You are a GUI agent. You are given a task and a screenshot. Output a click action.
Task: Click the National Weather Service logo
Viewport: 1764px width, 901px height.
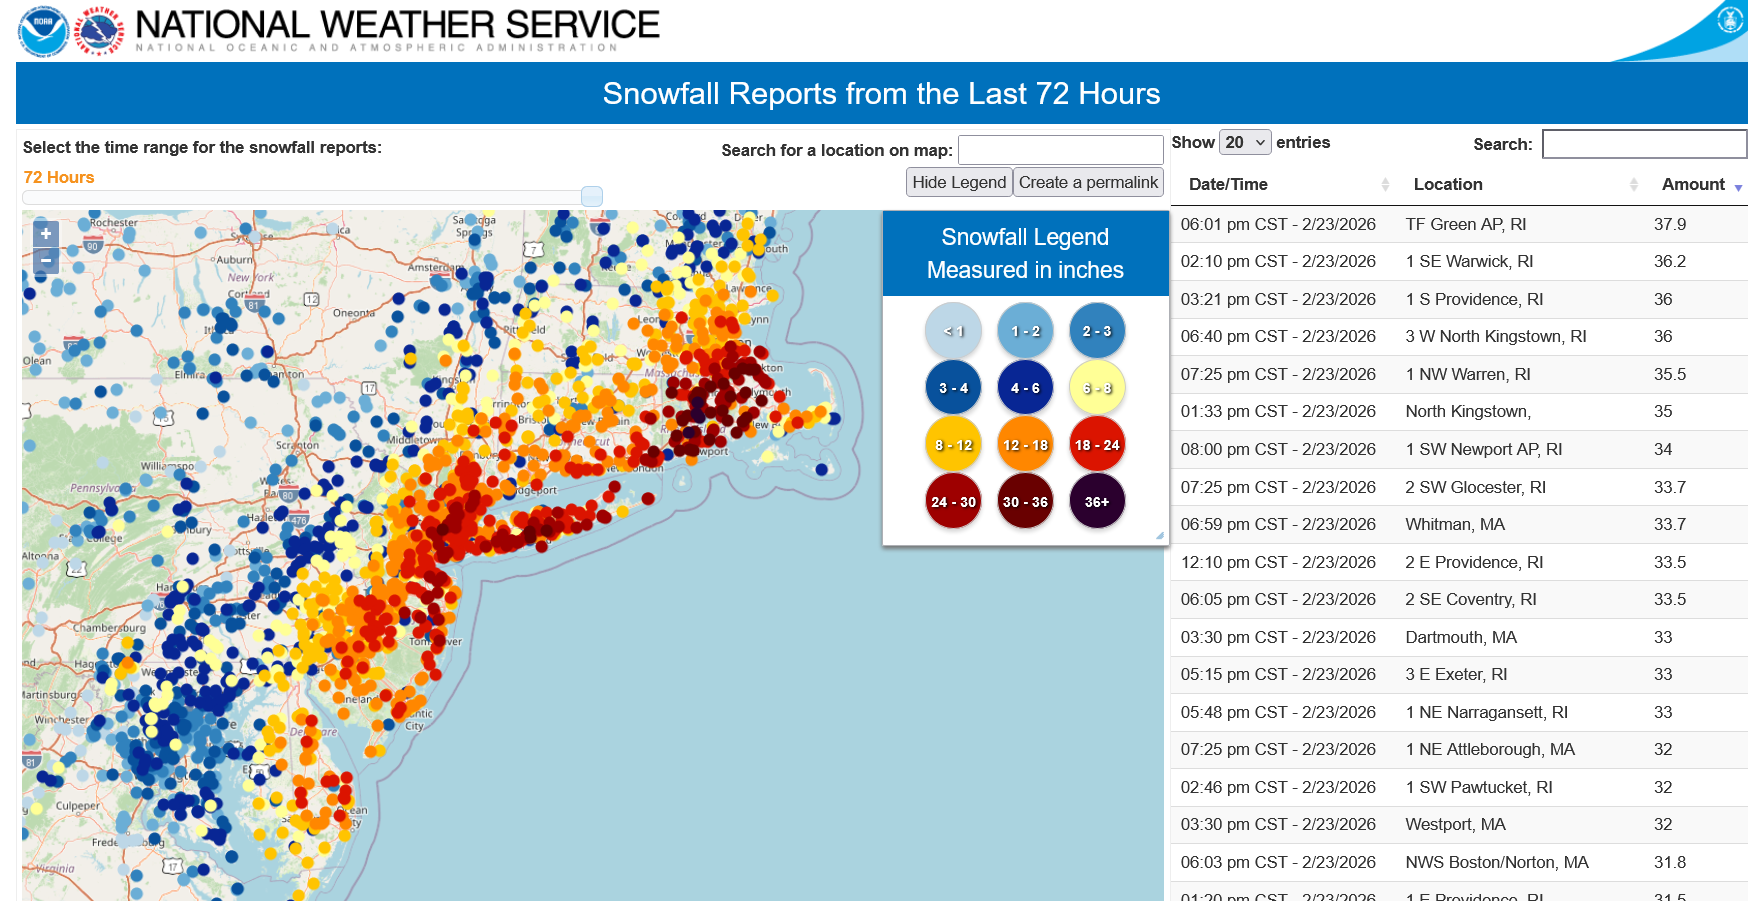100,30
